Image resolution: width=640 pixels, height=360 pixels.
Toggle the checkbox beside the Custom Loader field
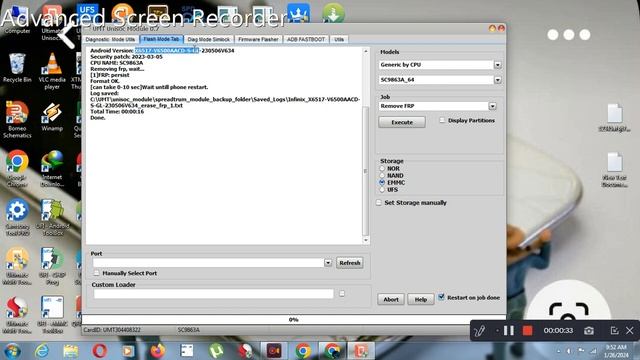[342, 293]
